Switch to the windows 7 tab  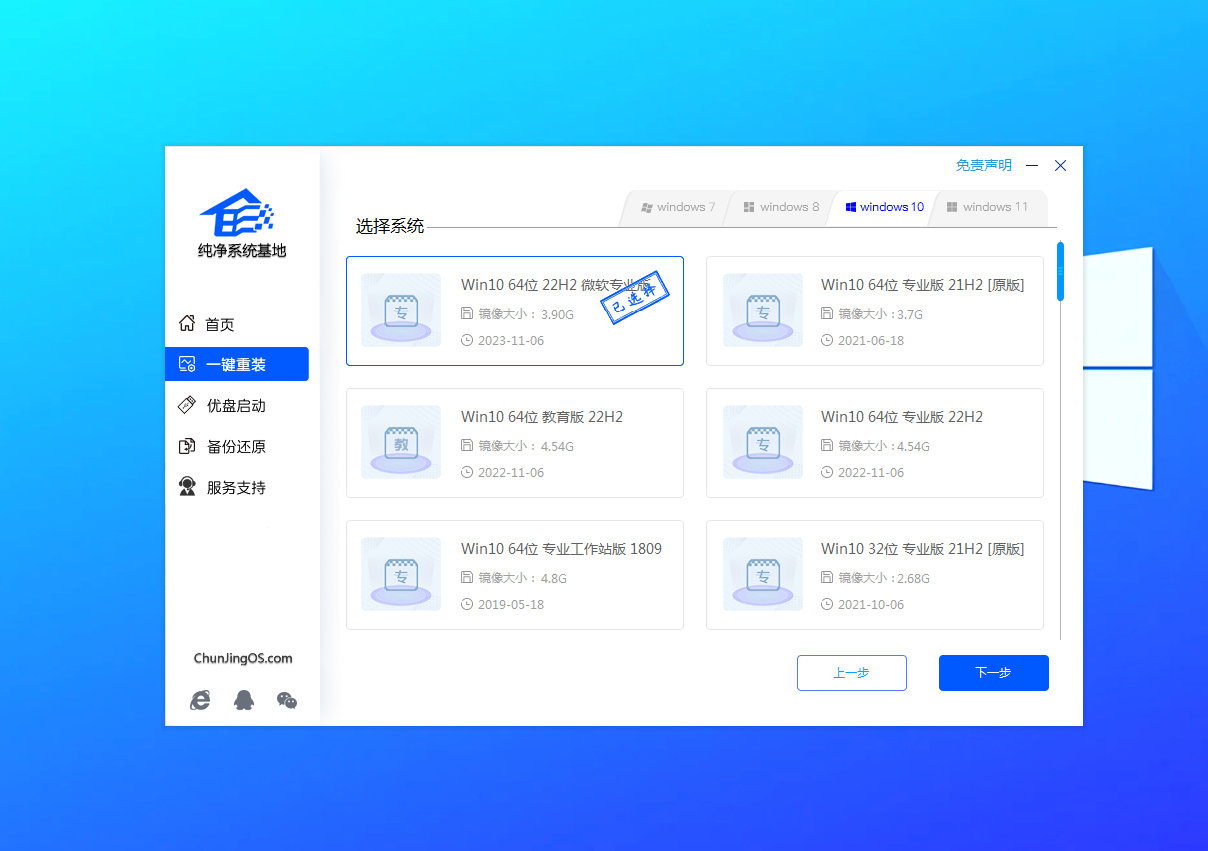click(678, 207)
